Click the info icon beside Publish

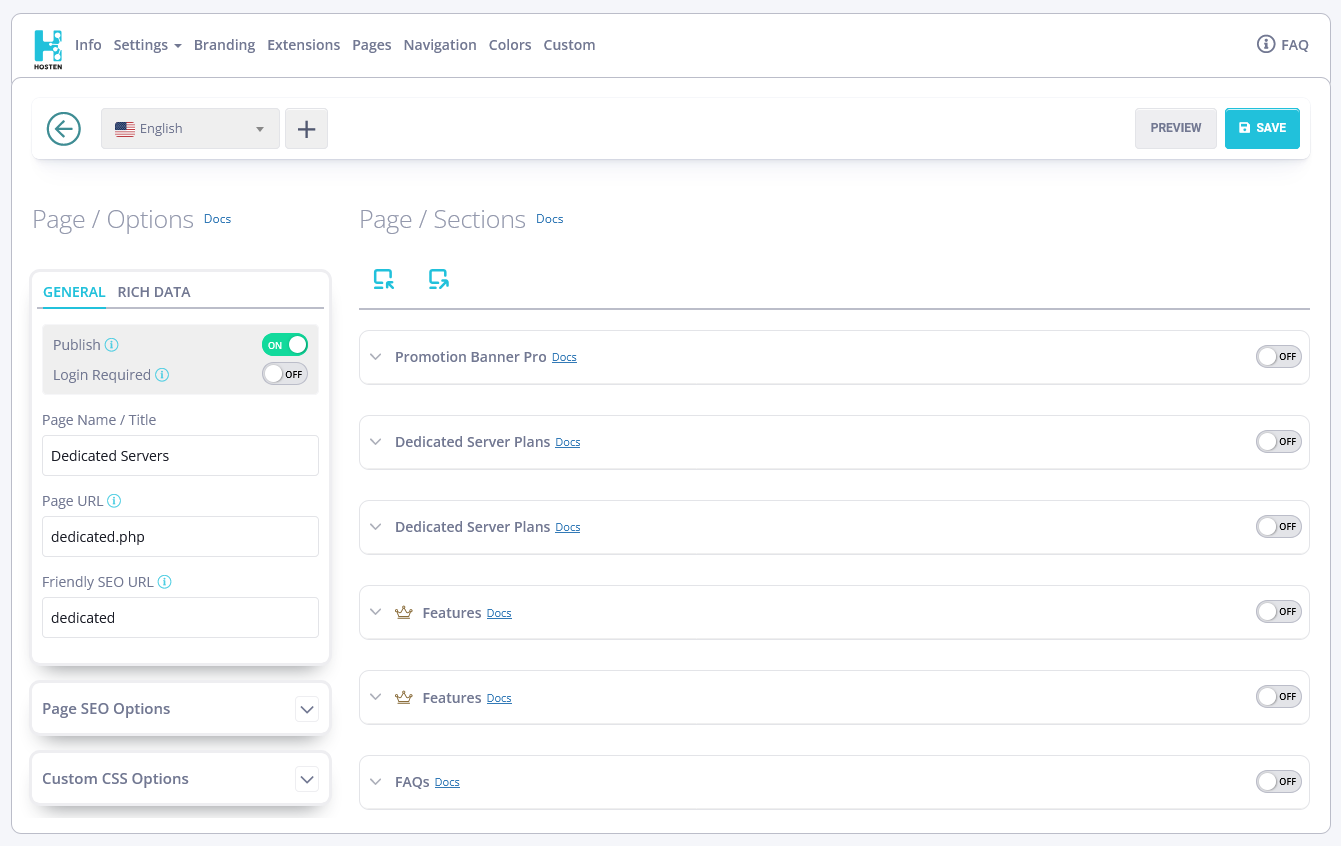pos(112,345)
